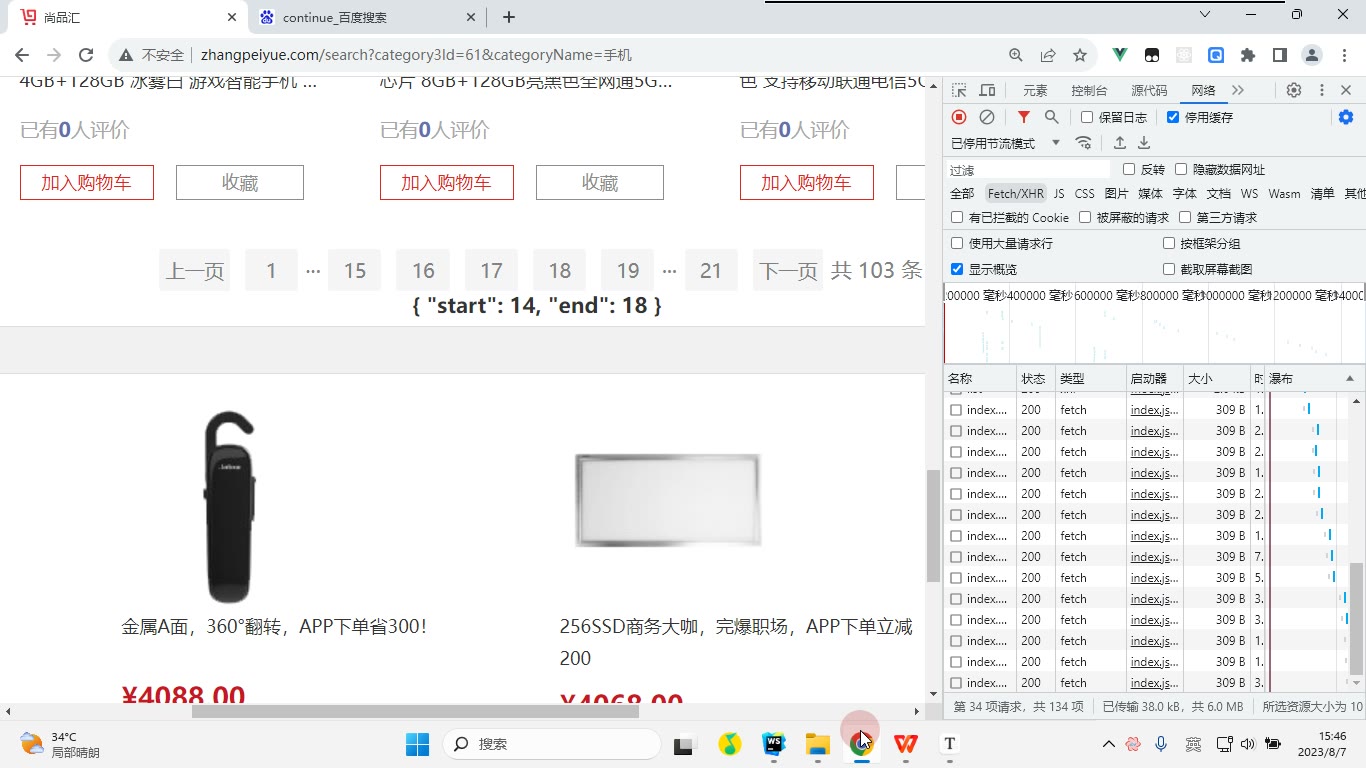Click the page's horizontal scrollbar thumb
Viewport: 1366px width, 768px height.
[x=415, y=712]
